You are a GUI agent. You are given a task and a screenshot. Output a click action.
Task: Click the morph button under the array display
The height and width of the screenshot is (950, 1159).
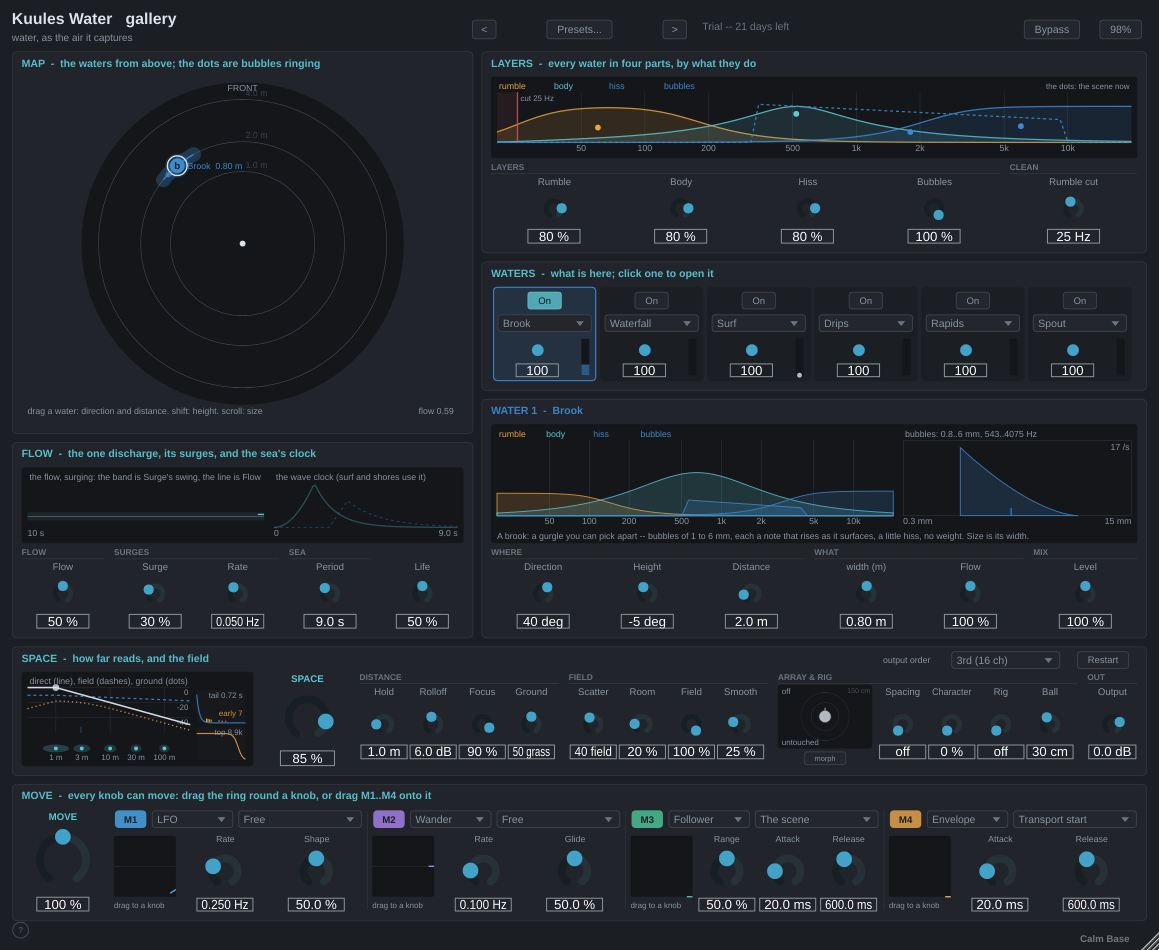[x=825, y=758]
